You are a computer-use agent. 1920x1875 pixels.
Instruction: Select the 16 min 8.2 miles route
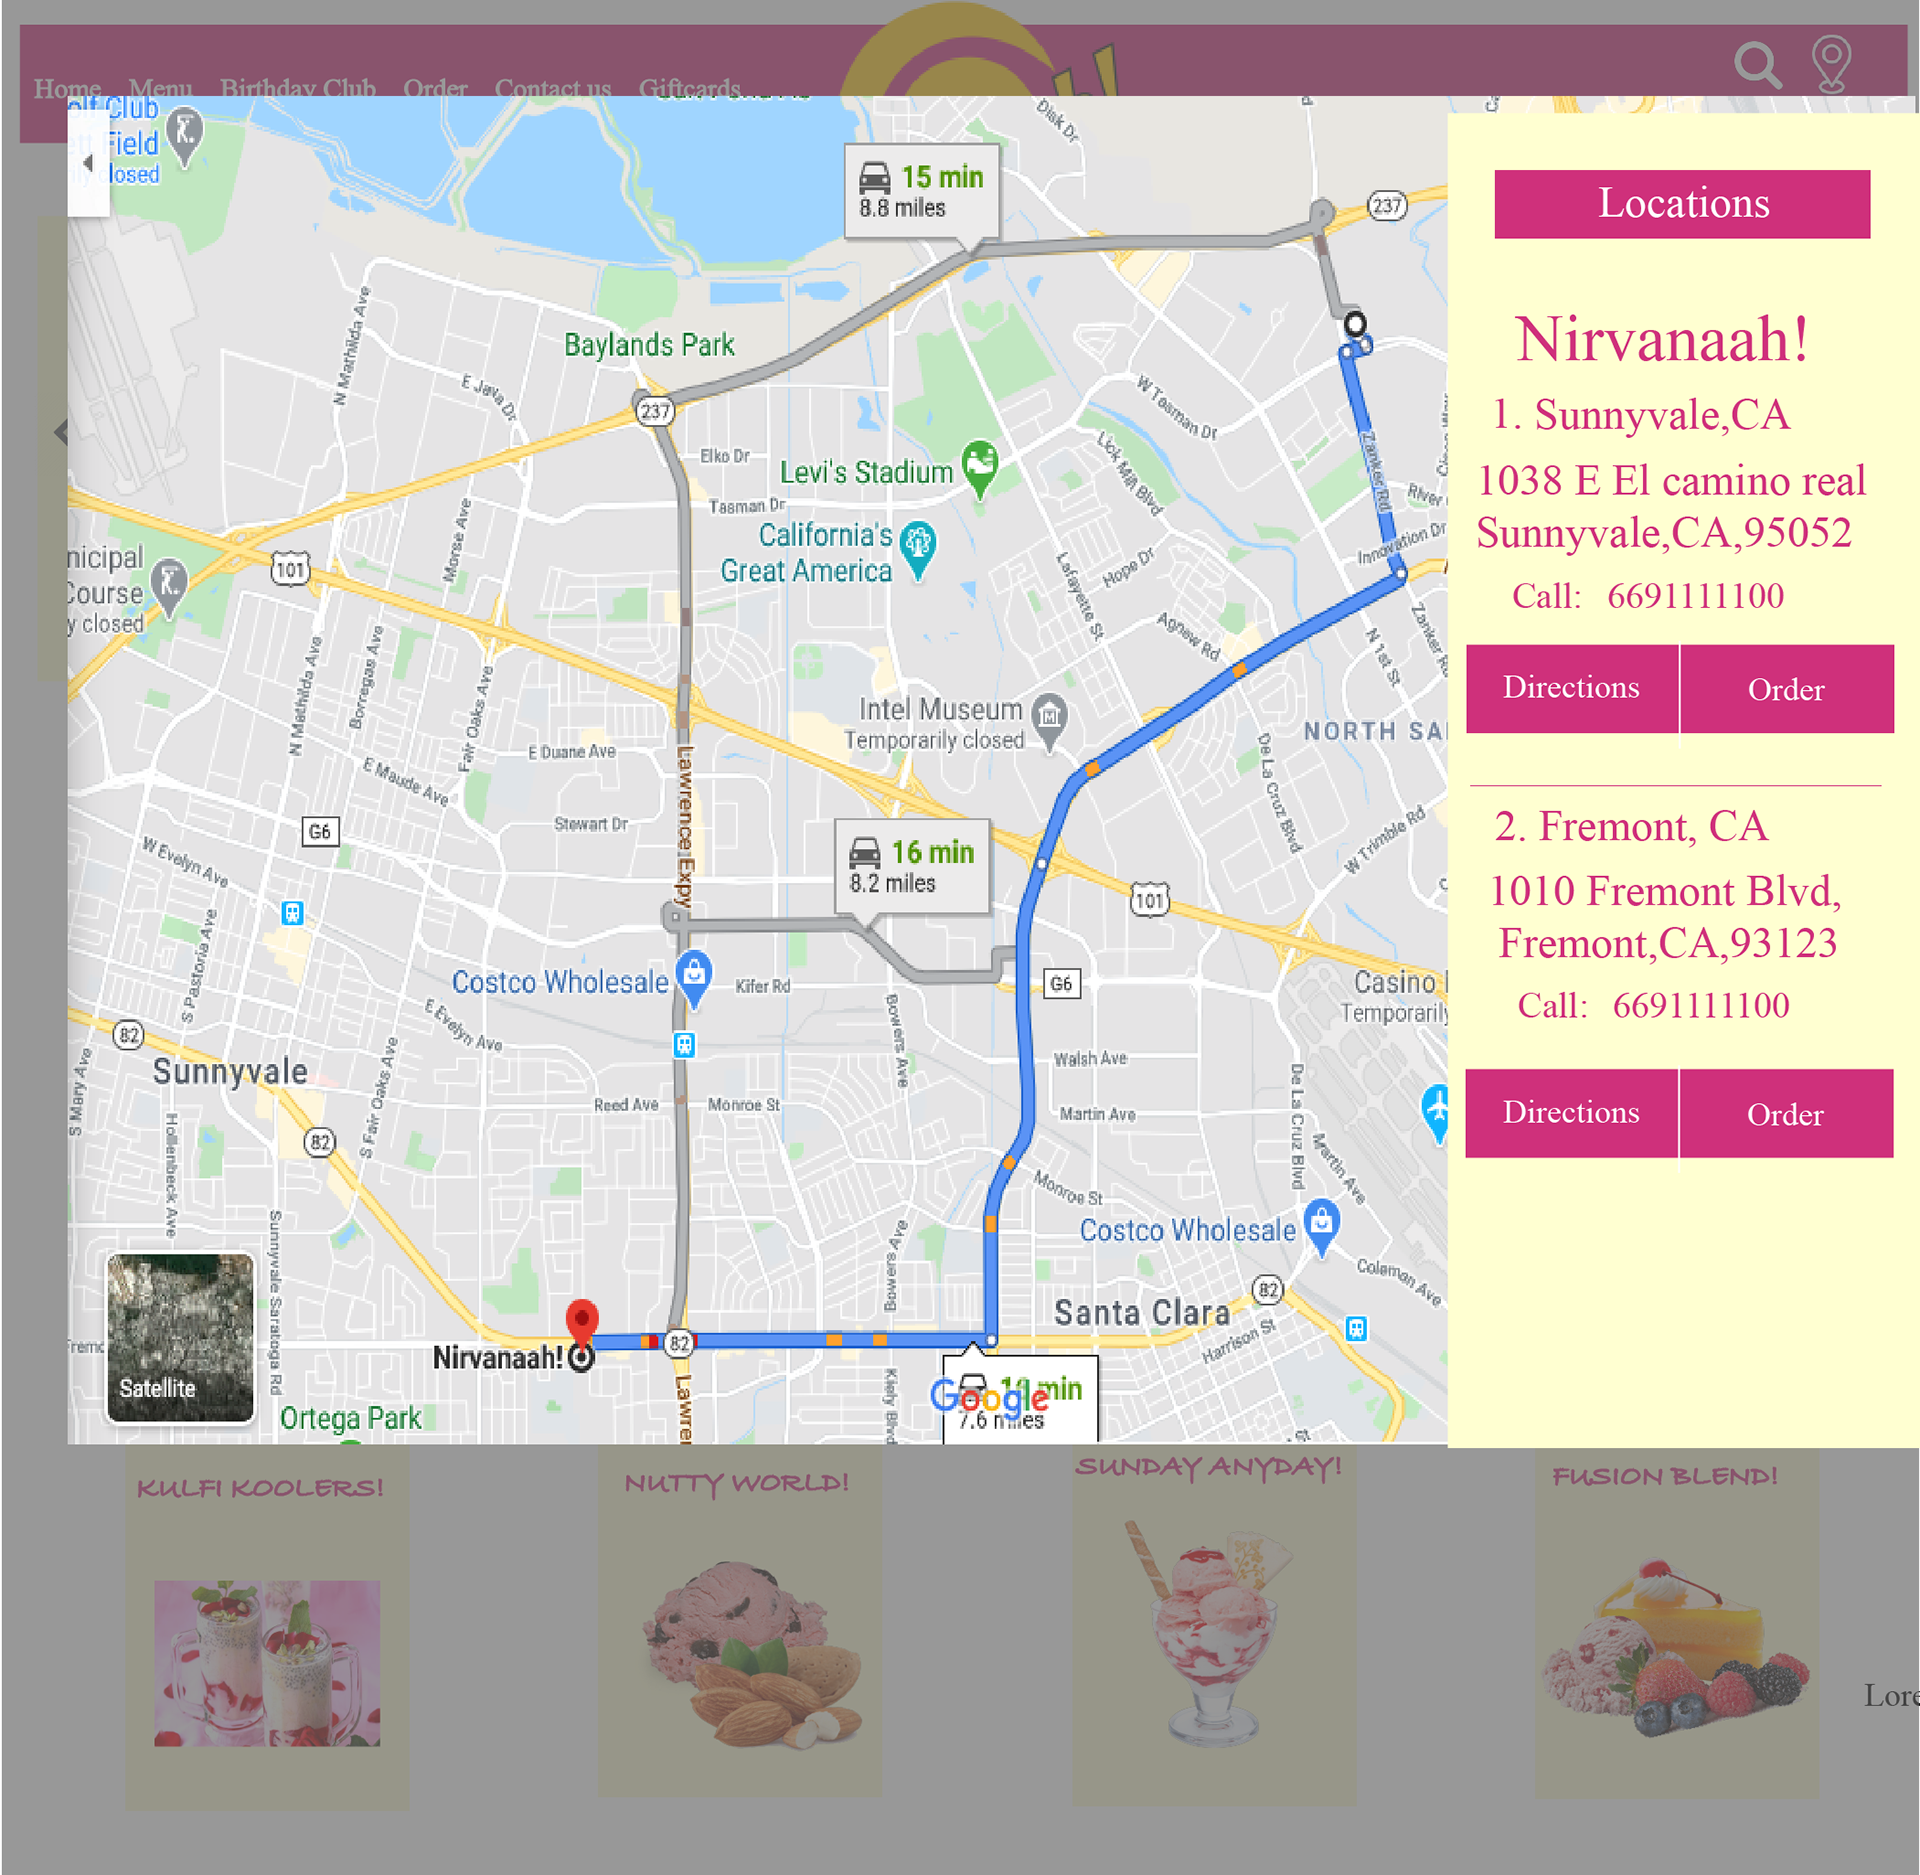tap(912, 866)
